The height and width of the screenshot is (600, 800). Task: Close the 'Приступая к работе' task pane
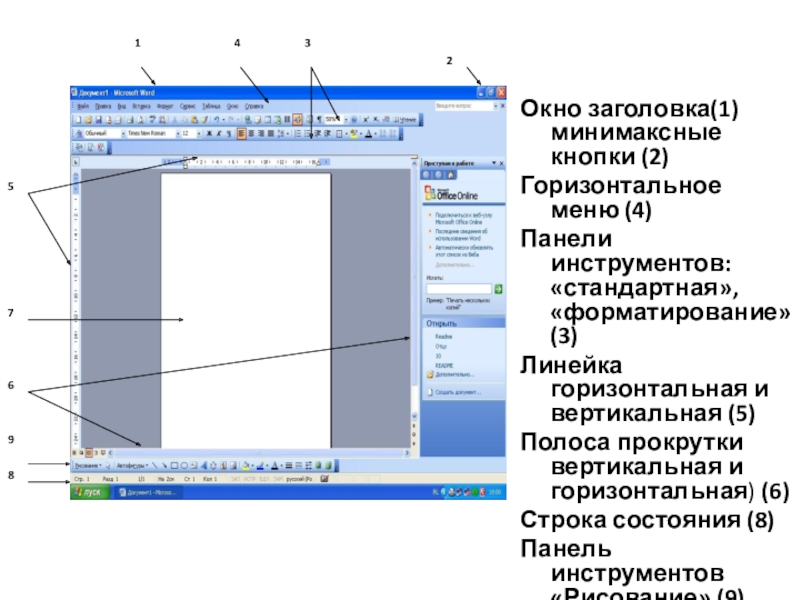tap(502, 163)
